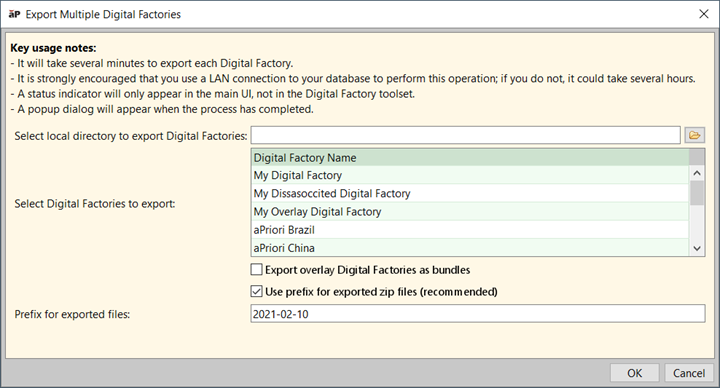Click the Digital Factory Name column header

pos(470,157)
